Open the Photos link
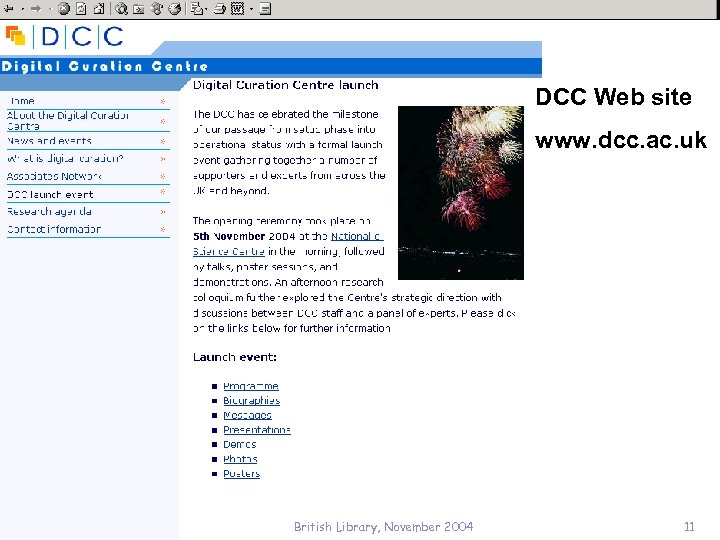Screen dimensions: 720x540 coord(240,459)
